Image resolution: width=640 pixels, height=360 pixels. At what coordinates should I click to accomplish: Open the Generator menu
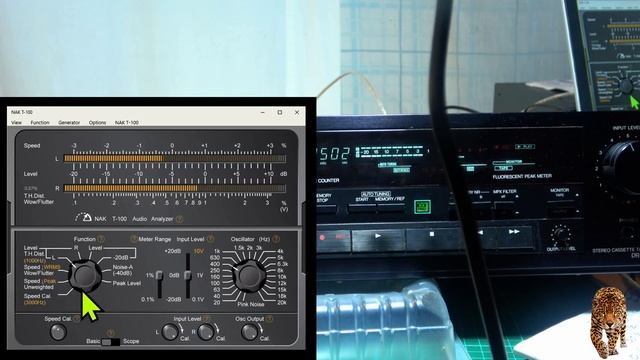(x=69, y=122)
